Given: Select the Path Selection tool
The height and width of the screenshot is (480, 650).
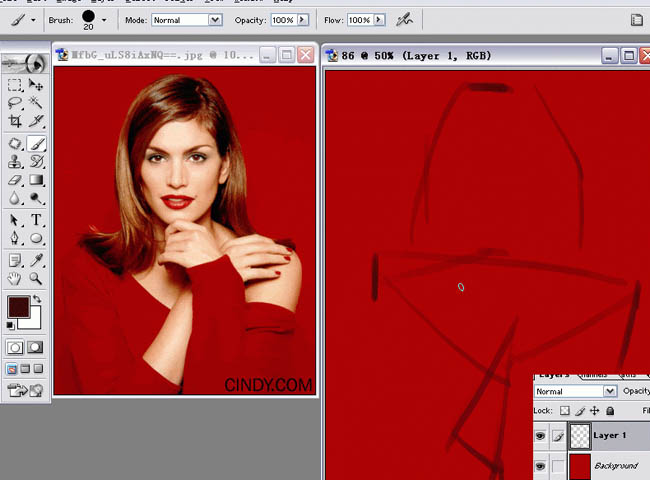Looking at the screenshot, I should 15,220.
